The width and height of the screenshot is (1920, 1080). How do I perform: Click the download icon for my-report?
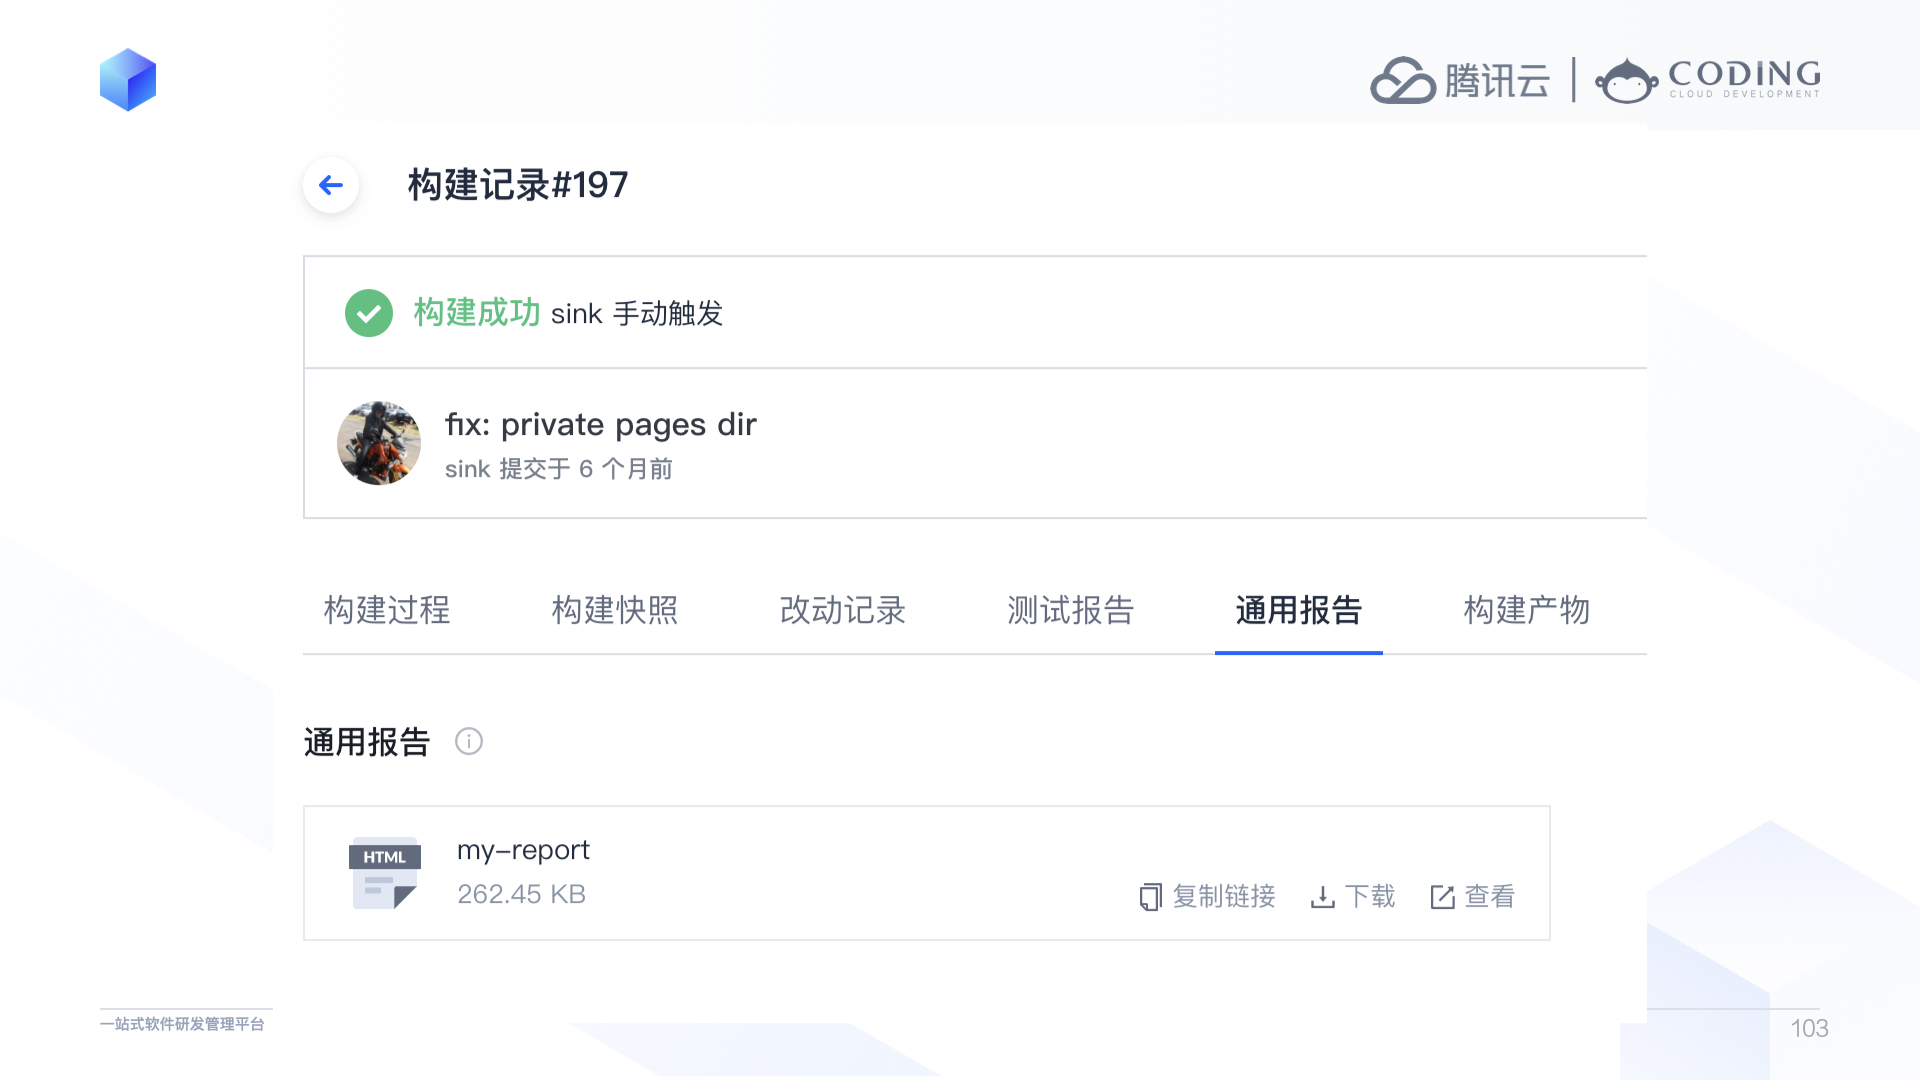point(1322,897)
